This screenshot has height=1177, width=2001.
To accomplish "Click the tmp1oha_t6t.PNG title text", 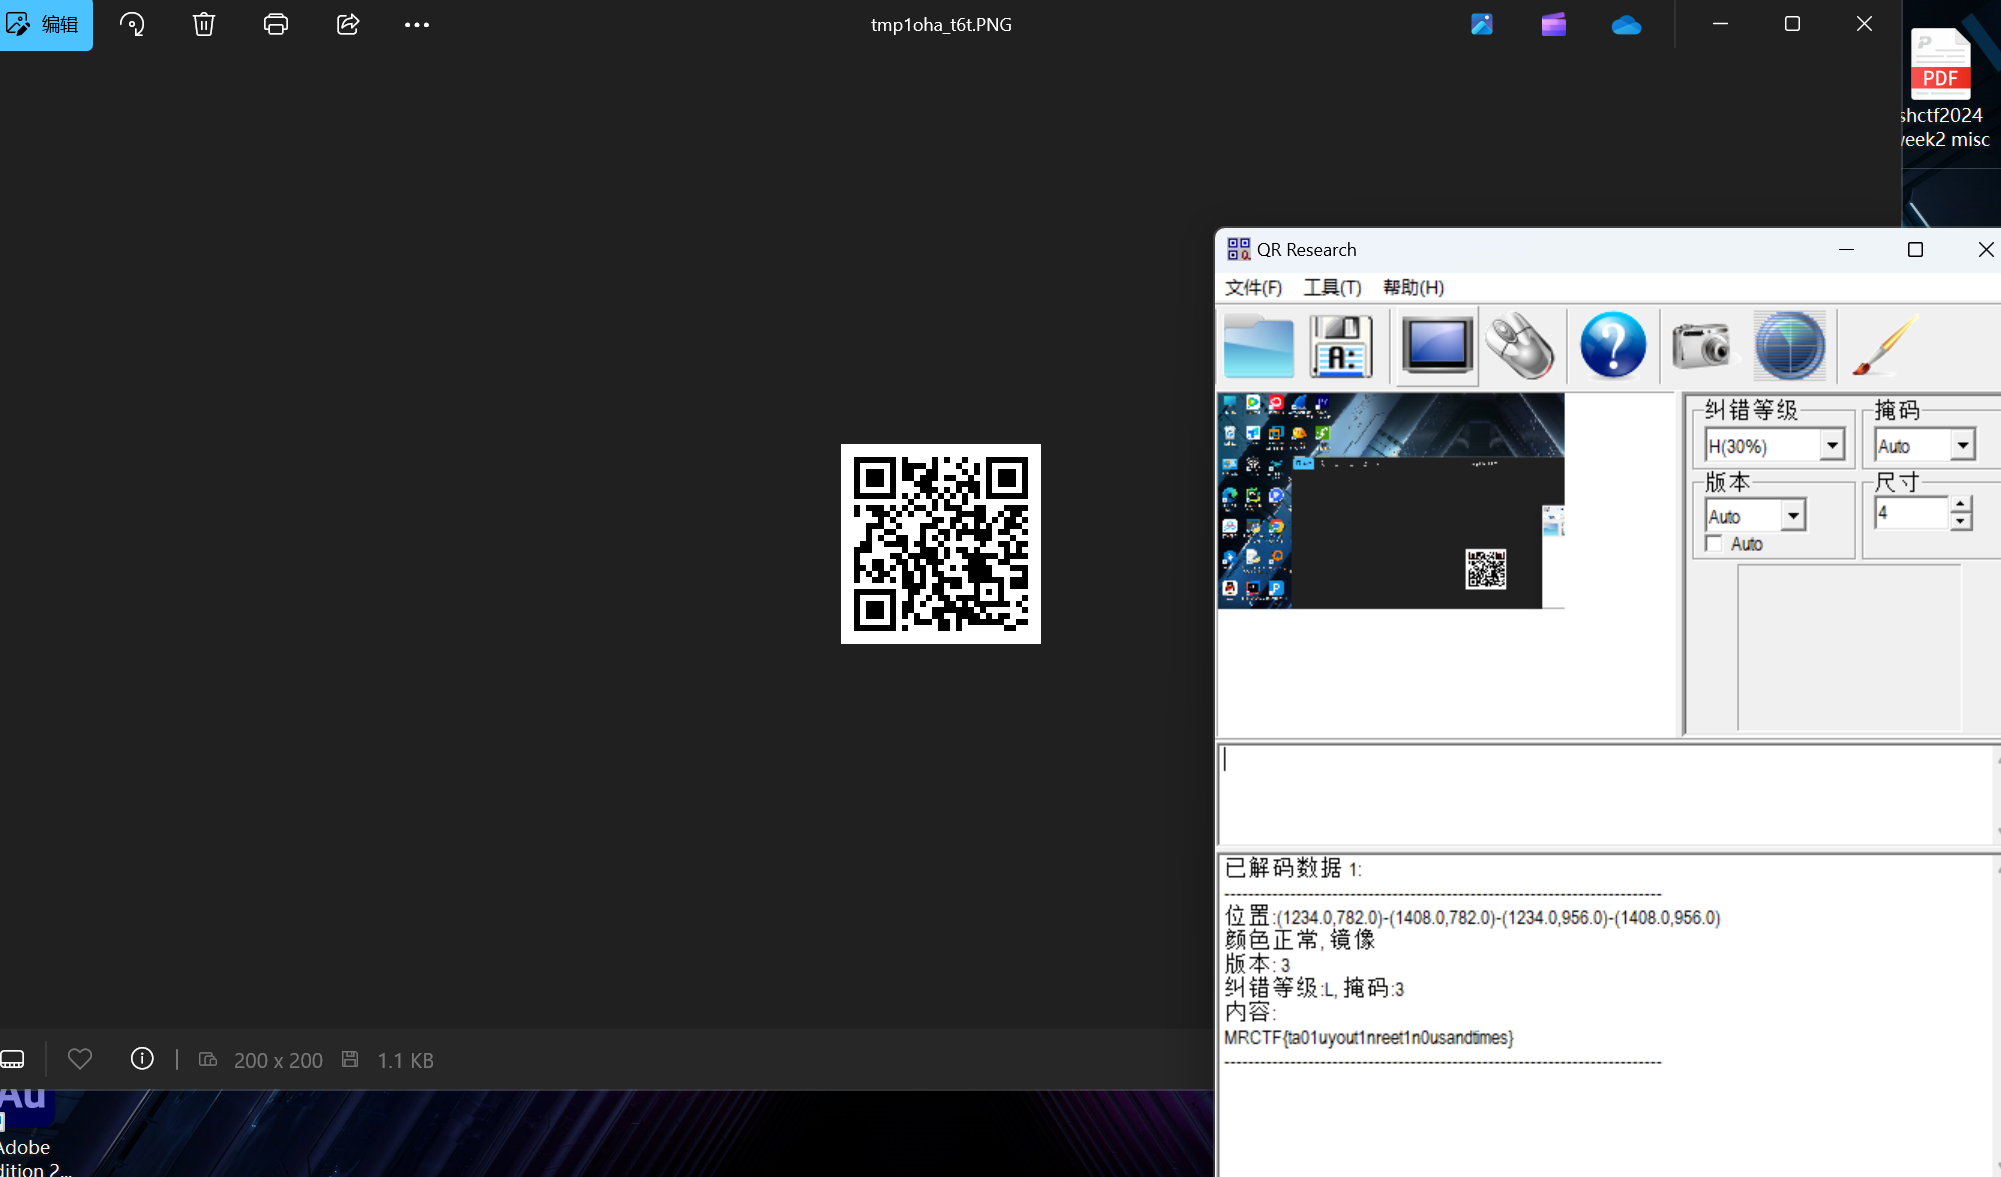I will pyautogui.click(x=941, y=25).
